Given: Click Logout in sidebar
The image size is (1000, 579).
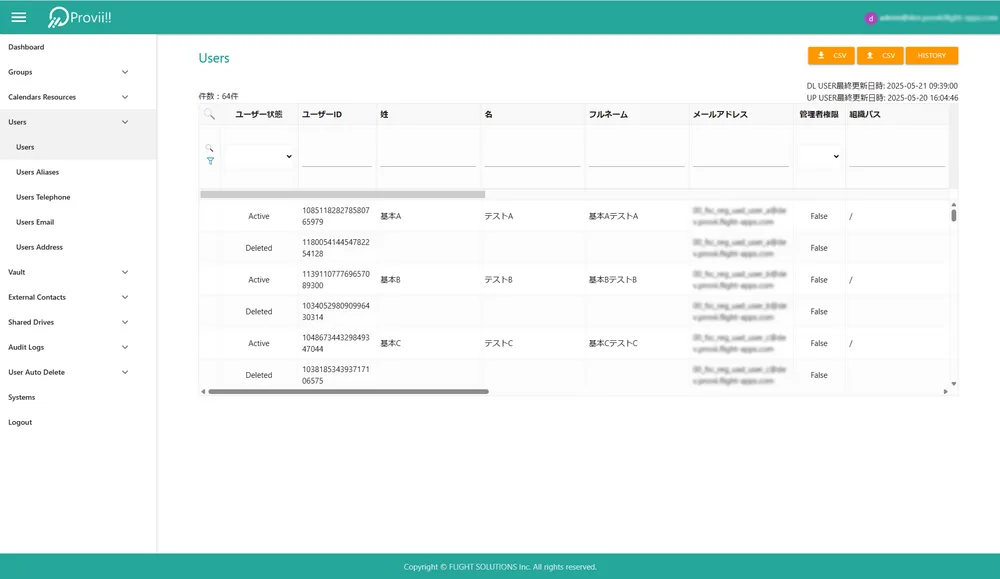Looking at the screenshot, I should [20, 422].
